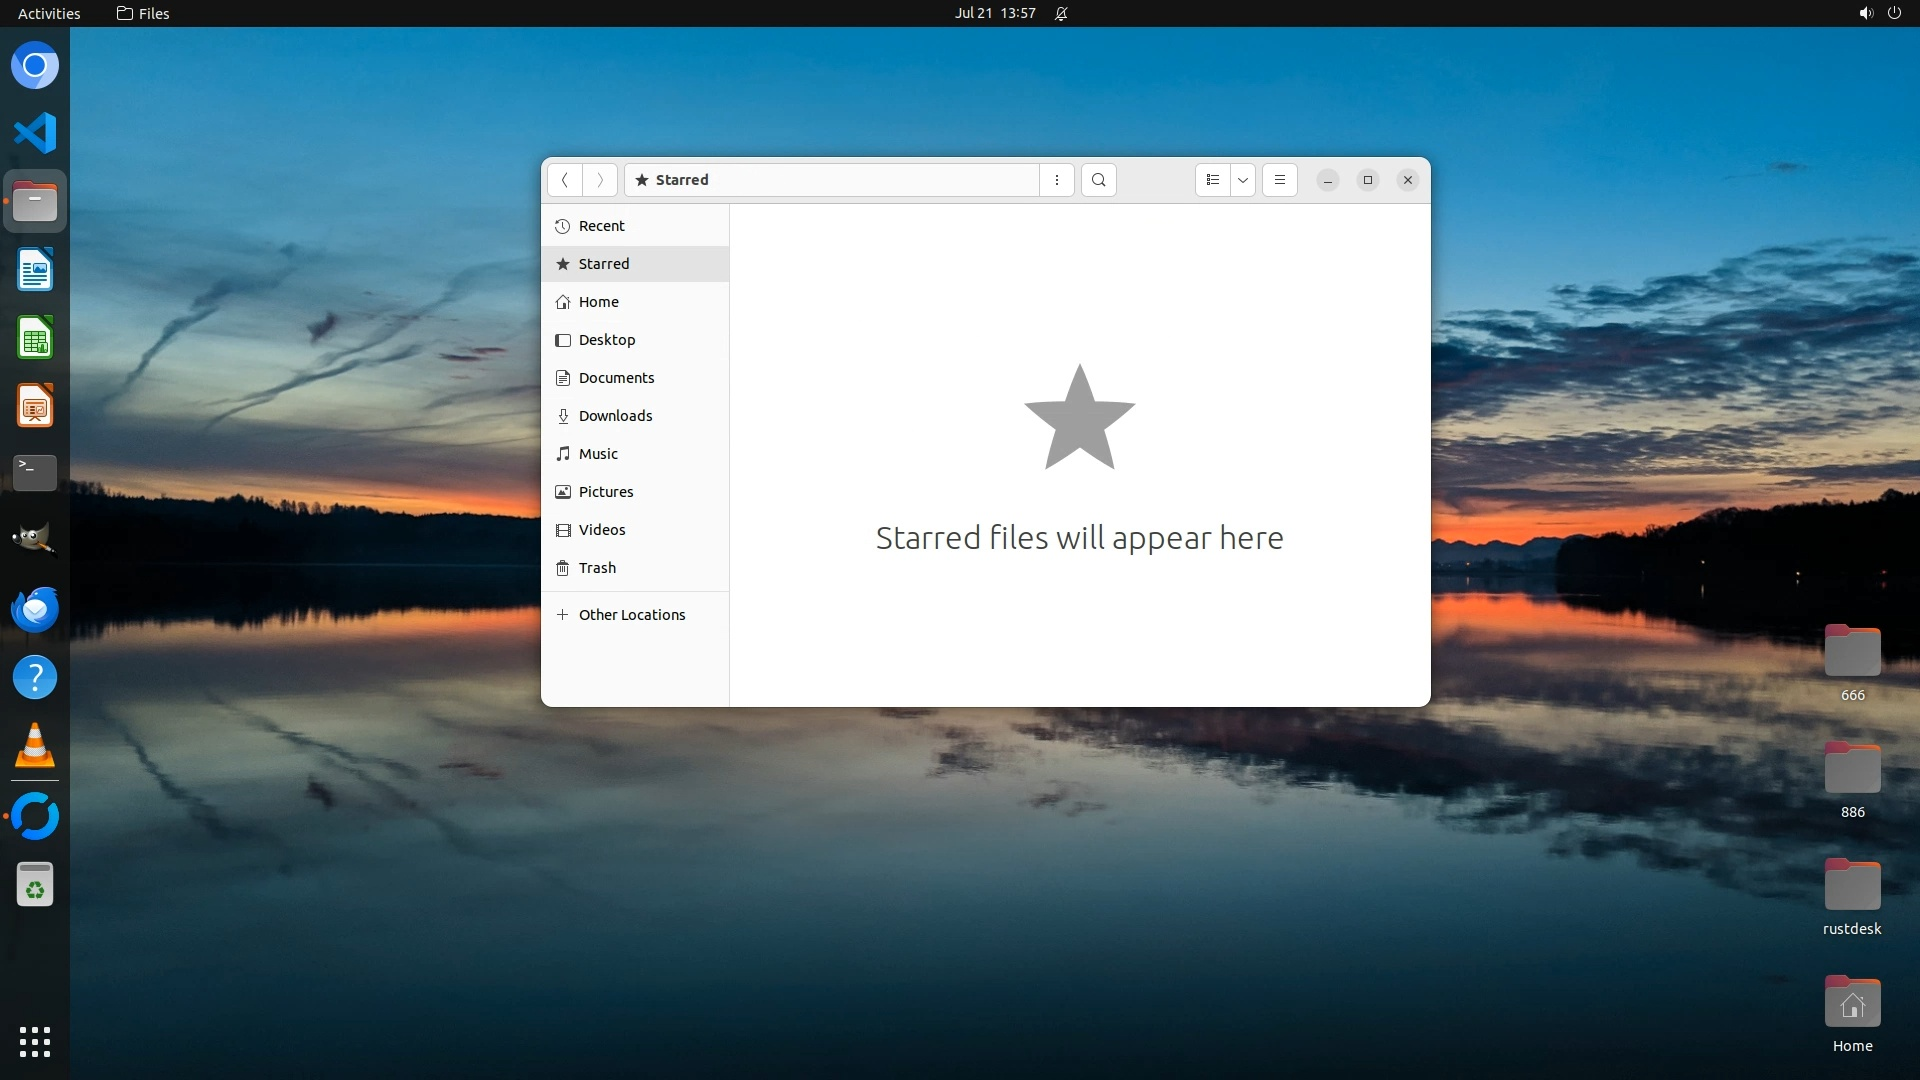This screenshot has width=1920, height=1080.
Task: Select Home in the sidebar
Action: [x=598, y=302]
